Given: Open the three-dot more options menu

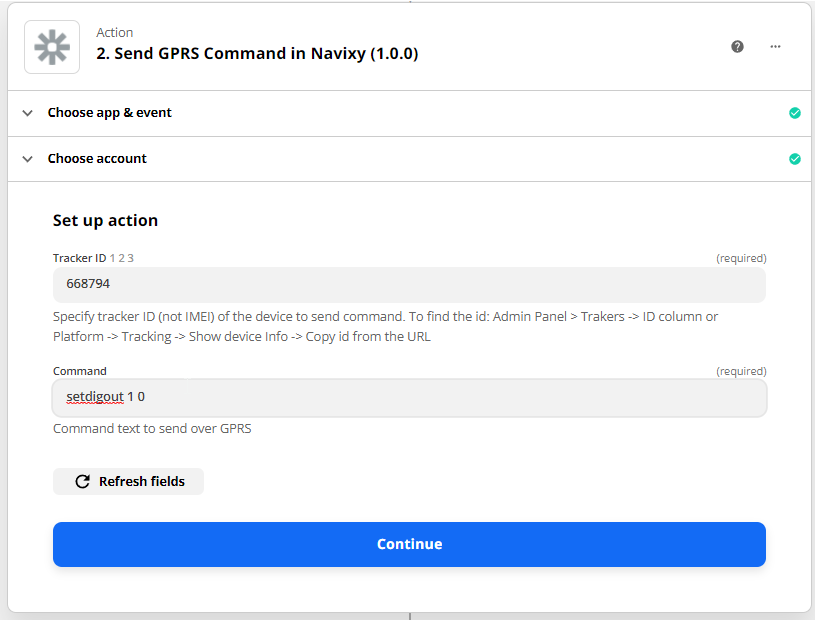Looking at the screenshot, I should coord(775,47).
